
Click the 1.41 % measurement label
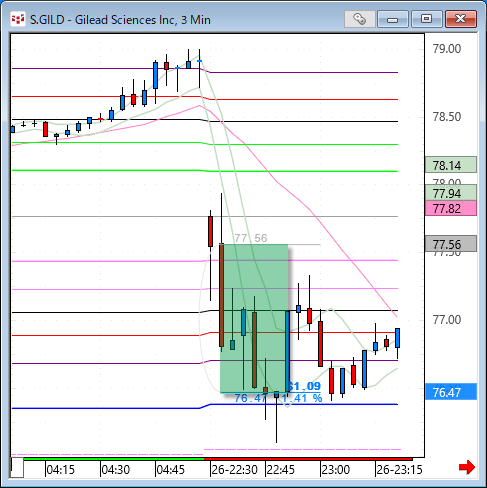(302, 398)
